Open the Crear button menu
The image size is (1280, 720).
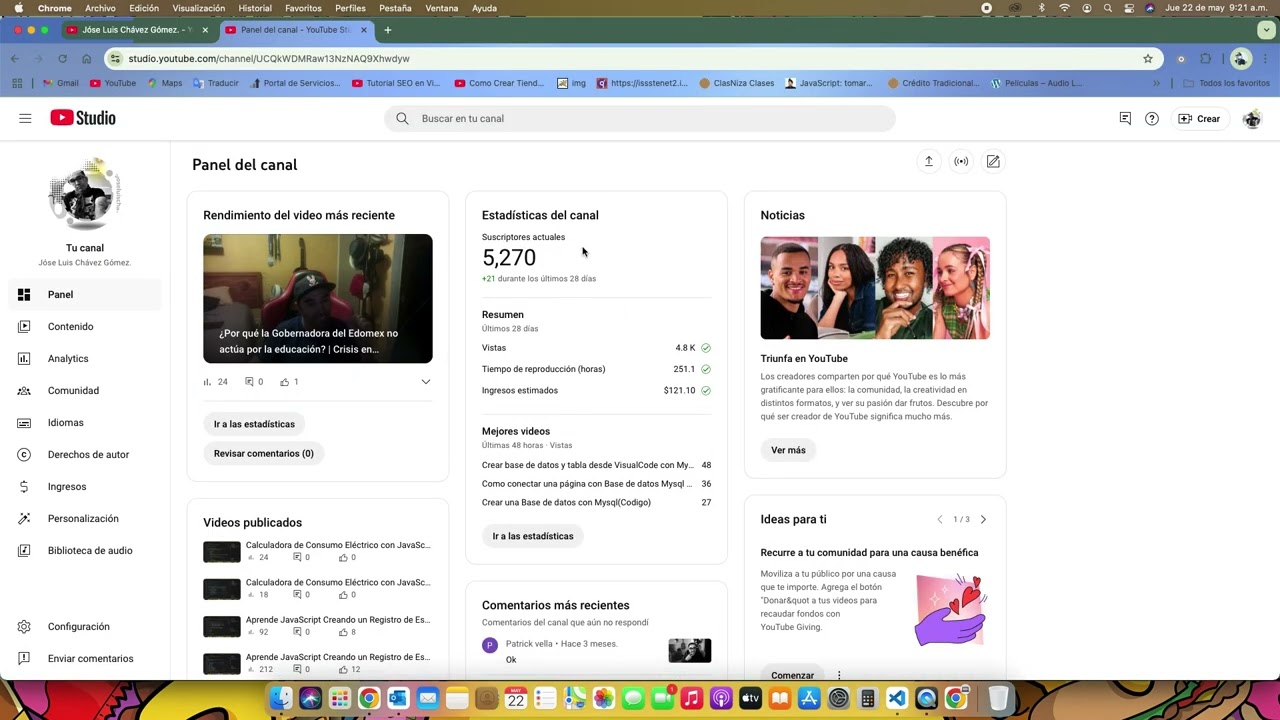click(x=1199, y=118)
